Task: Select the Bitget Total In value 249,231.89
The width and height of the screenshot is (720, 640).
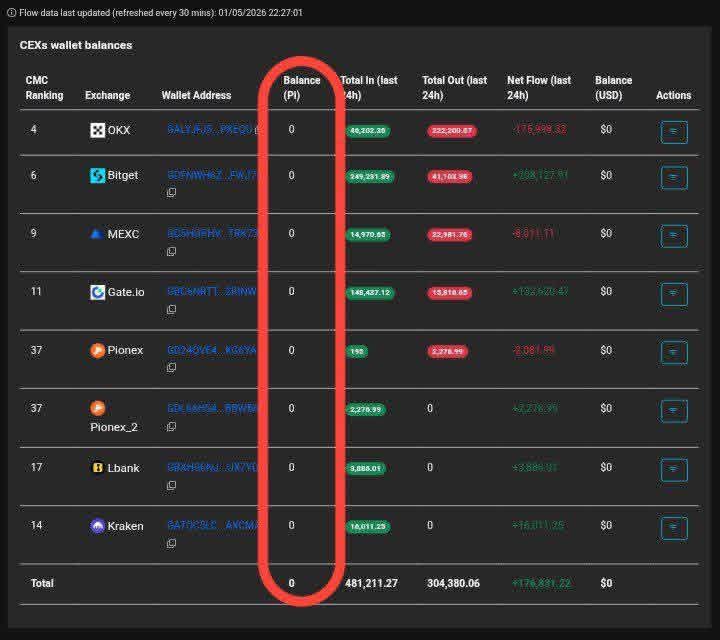Action: coord(370,177)
